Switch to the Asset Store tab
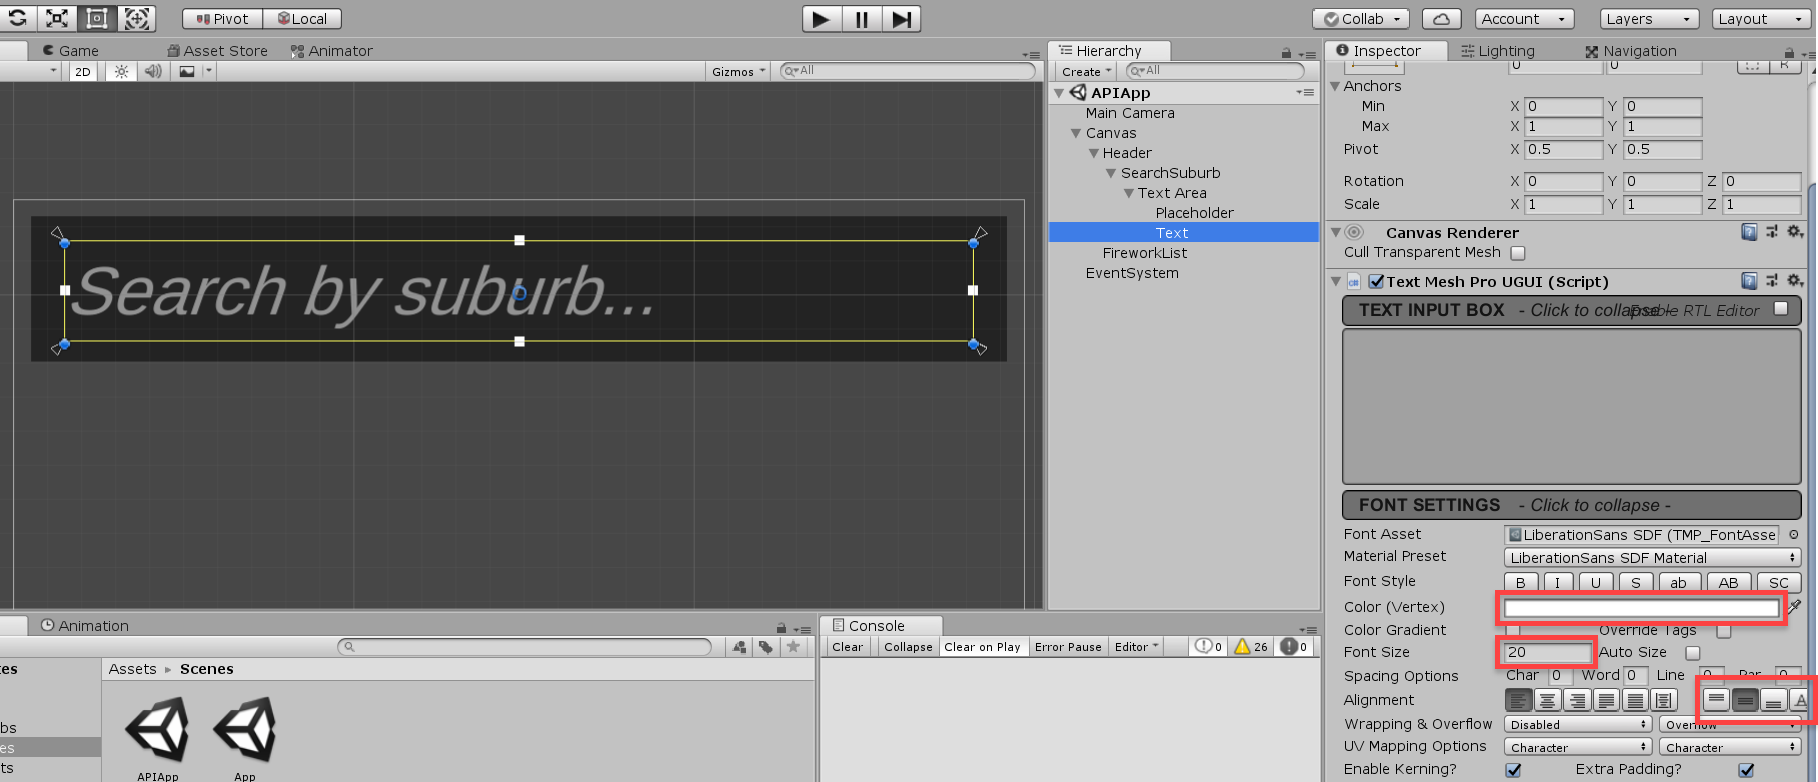Viewport: 1818px width, 782px height. [x=217, y=51]
